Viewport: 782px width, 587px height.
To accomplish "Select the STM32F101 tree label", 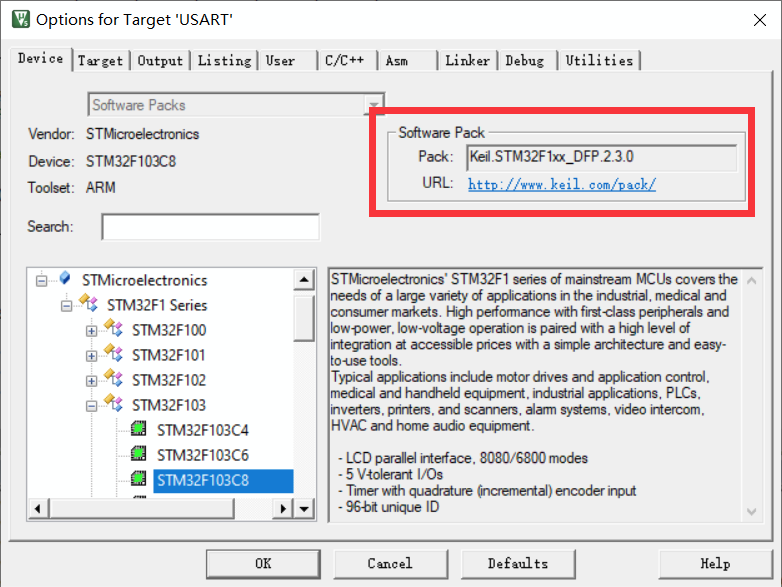I will [169, 355].
